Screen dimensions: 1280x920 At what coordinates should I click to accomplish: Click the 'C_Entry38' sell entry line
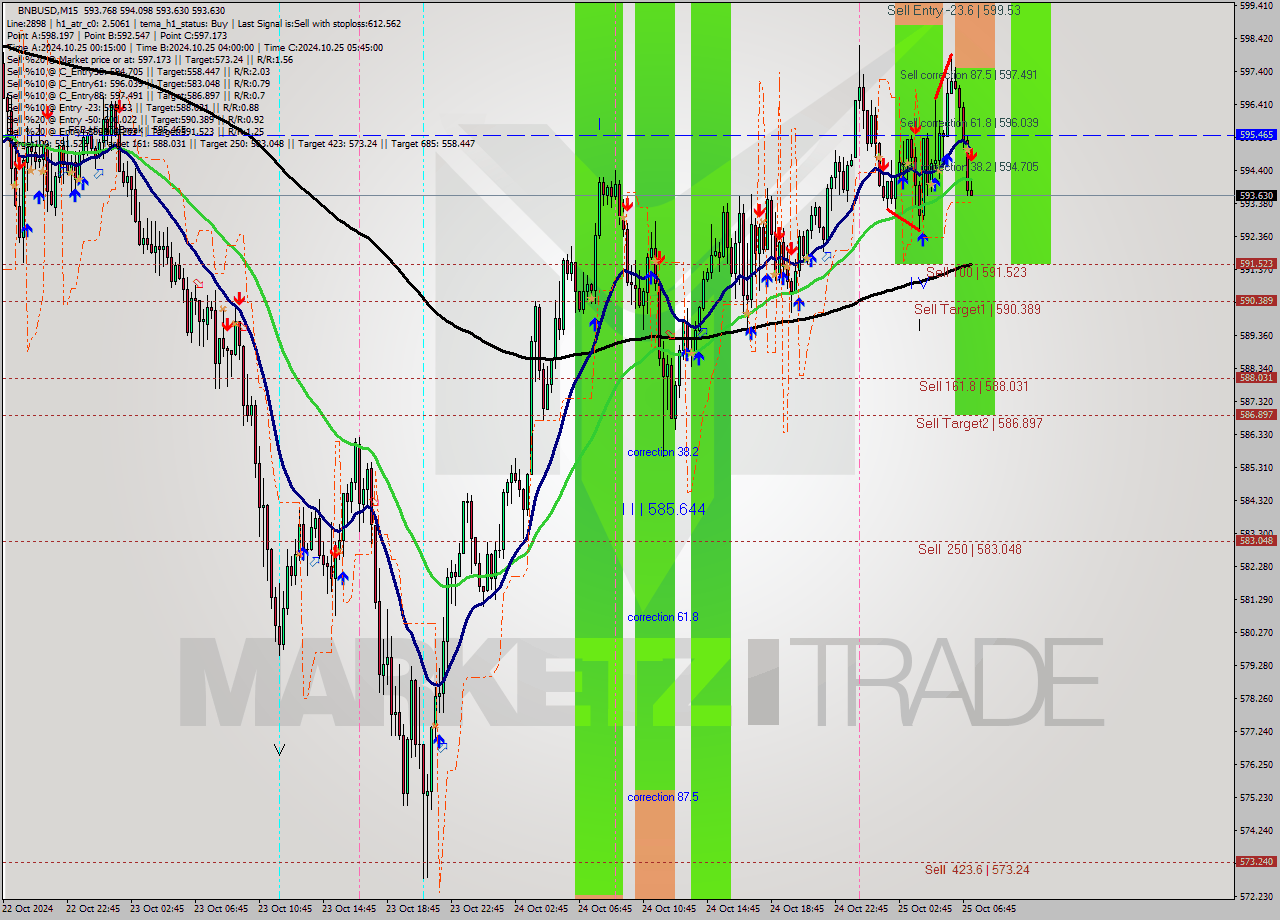pyautogui.click(x=138, y=71)
